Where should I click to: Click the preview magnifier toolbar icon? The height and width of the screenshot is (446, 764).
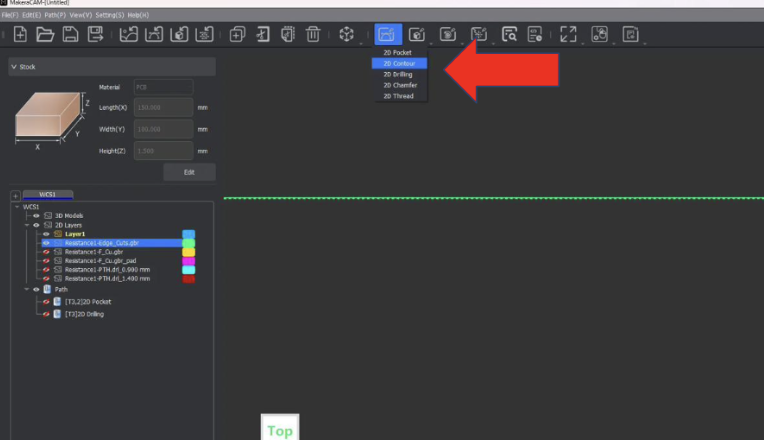pos(509,34)
